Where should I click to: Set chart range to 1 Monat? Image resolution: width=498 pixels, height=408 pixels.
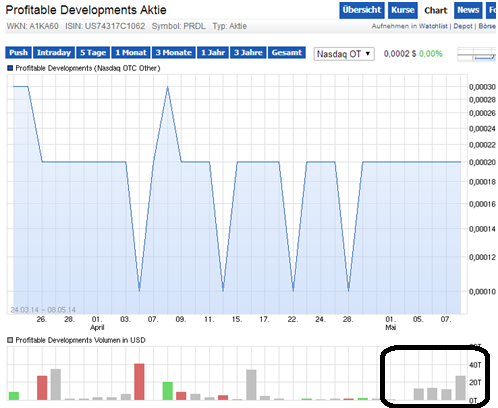[131, 53]
